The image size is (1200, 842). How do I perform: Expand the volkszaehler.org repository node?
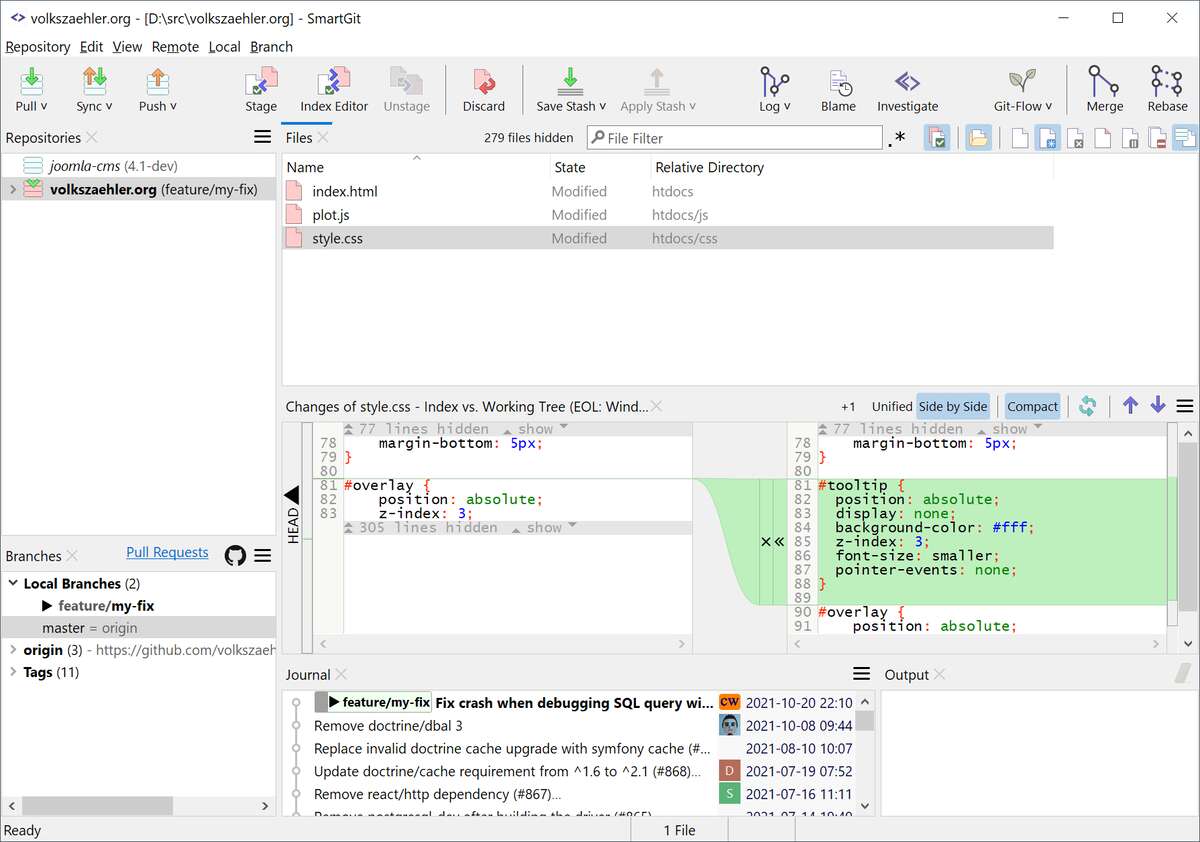[12, 189]
